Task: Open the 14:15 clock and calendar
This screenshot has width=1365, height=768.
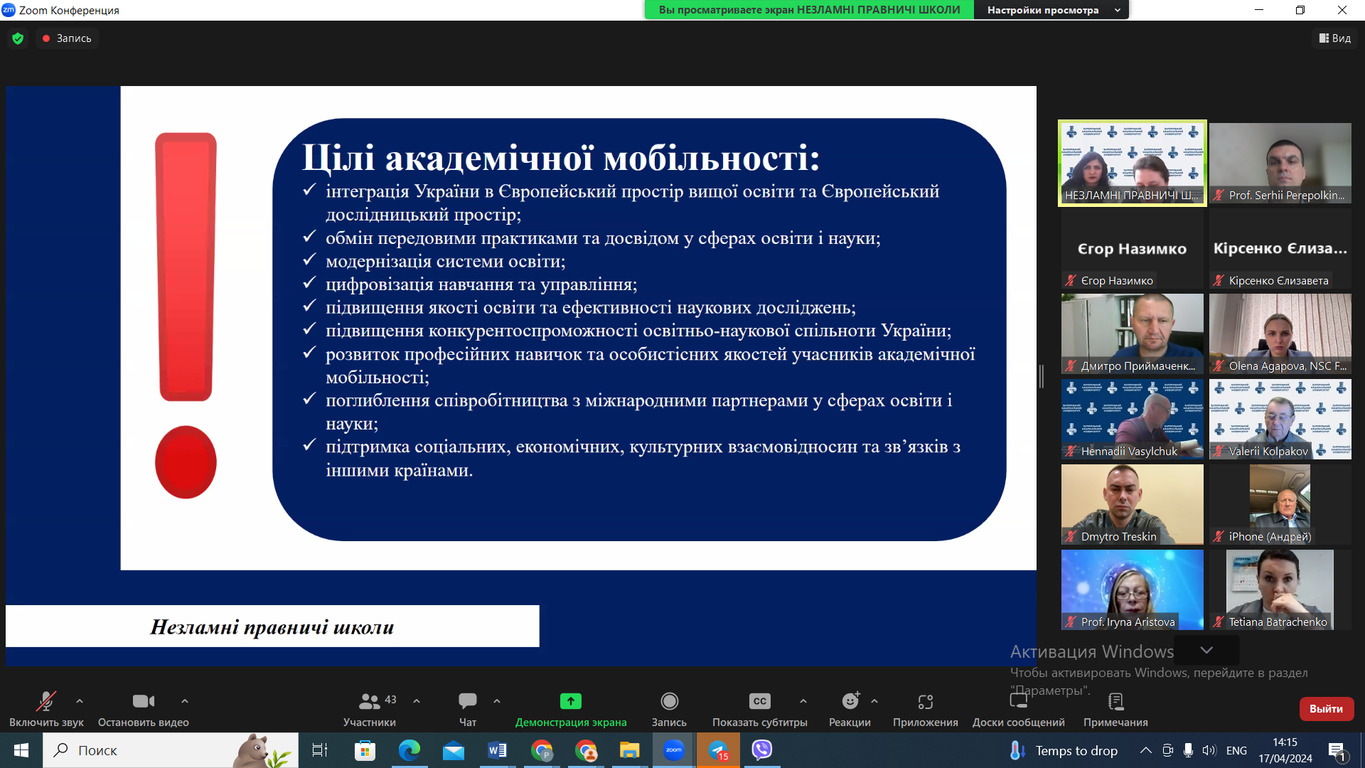Action: [x=1286, y=750]
